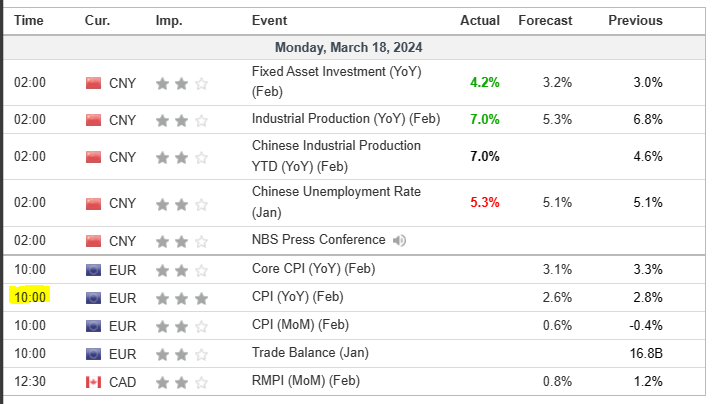Click importance stars in the Trade Balance row
The height and width of the screenshot is (404, 717).
[x=182, y=353]
